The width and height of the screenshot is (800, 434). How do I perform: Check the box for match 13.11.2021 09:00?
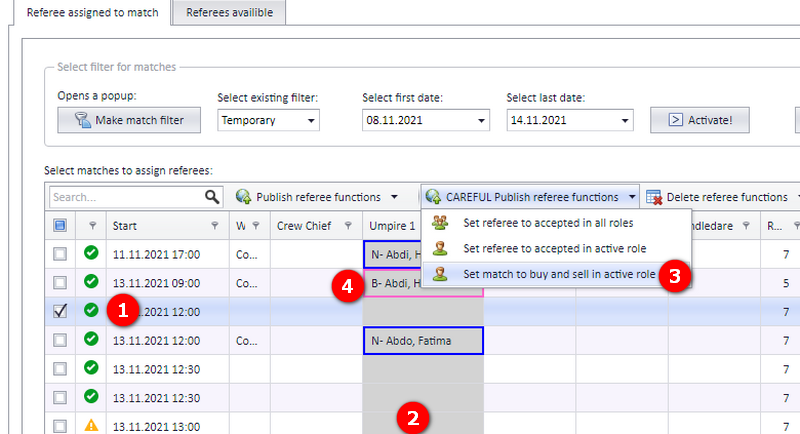click(x=60, y=283)
